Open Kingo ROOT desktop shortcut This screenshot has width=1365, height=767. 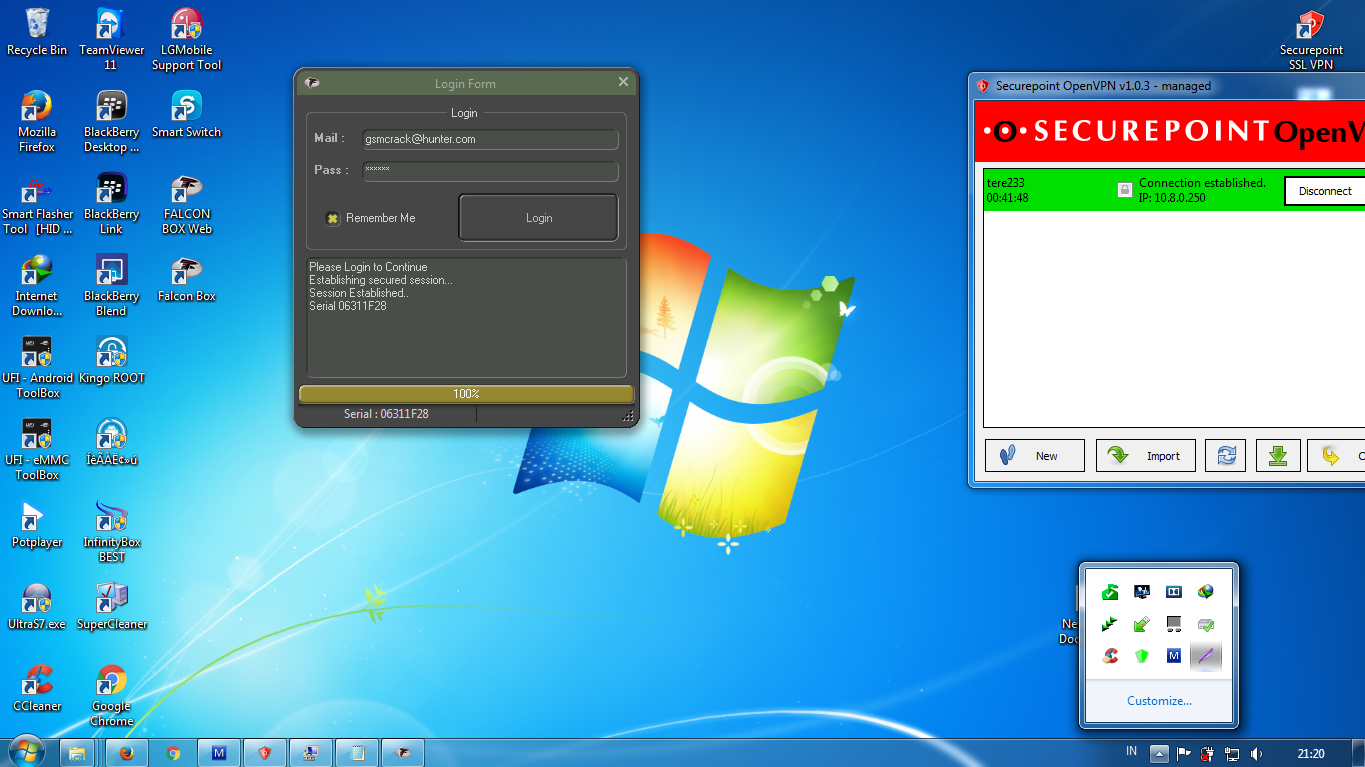click(x=111, y=360)
